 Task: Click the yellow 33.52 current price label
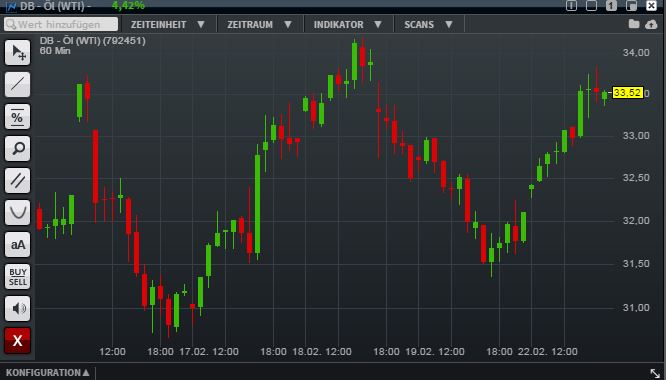tap(627, 93)
